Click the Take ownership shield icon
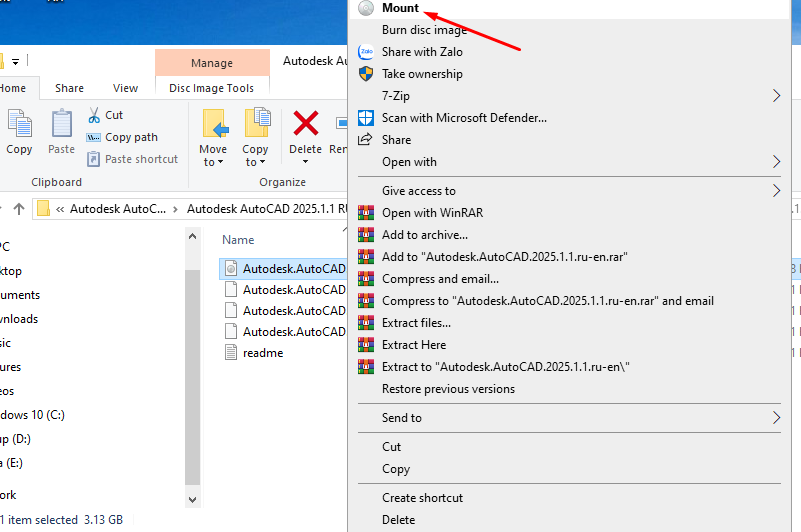The width and height of the screenshot is (801, 532). point(366,74)
